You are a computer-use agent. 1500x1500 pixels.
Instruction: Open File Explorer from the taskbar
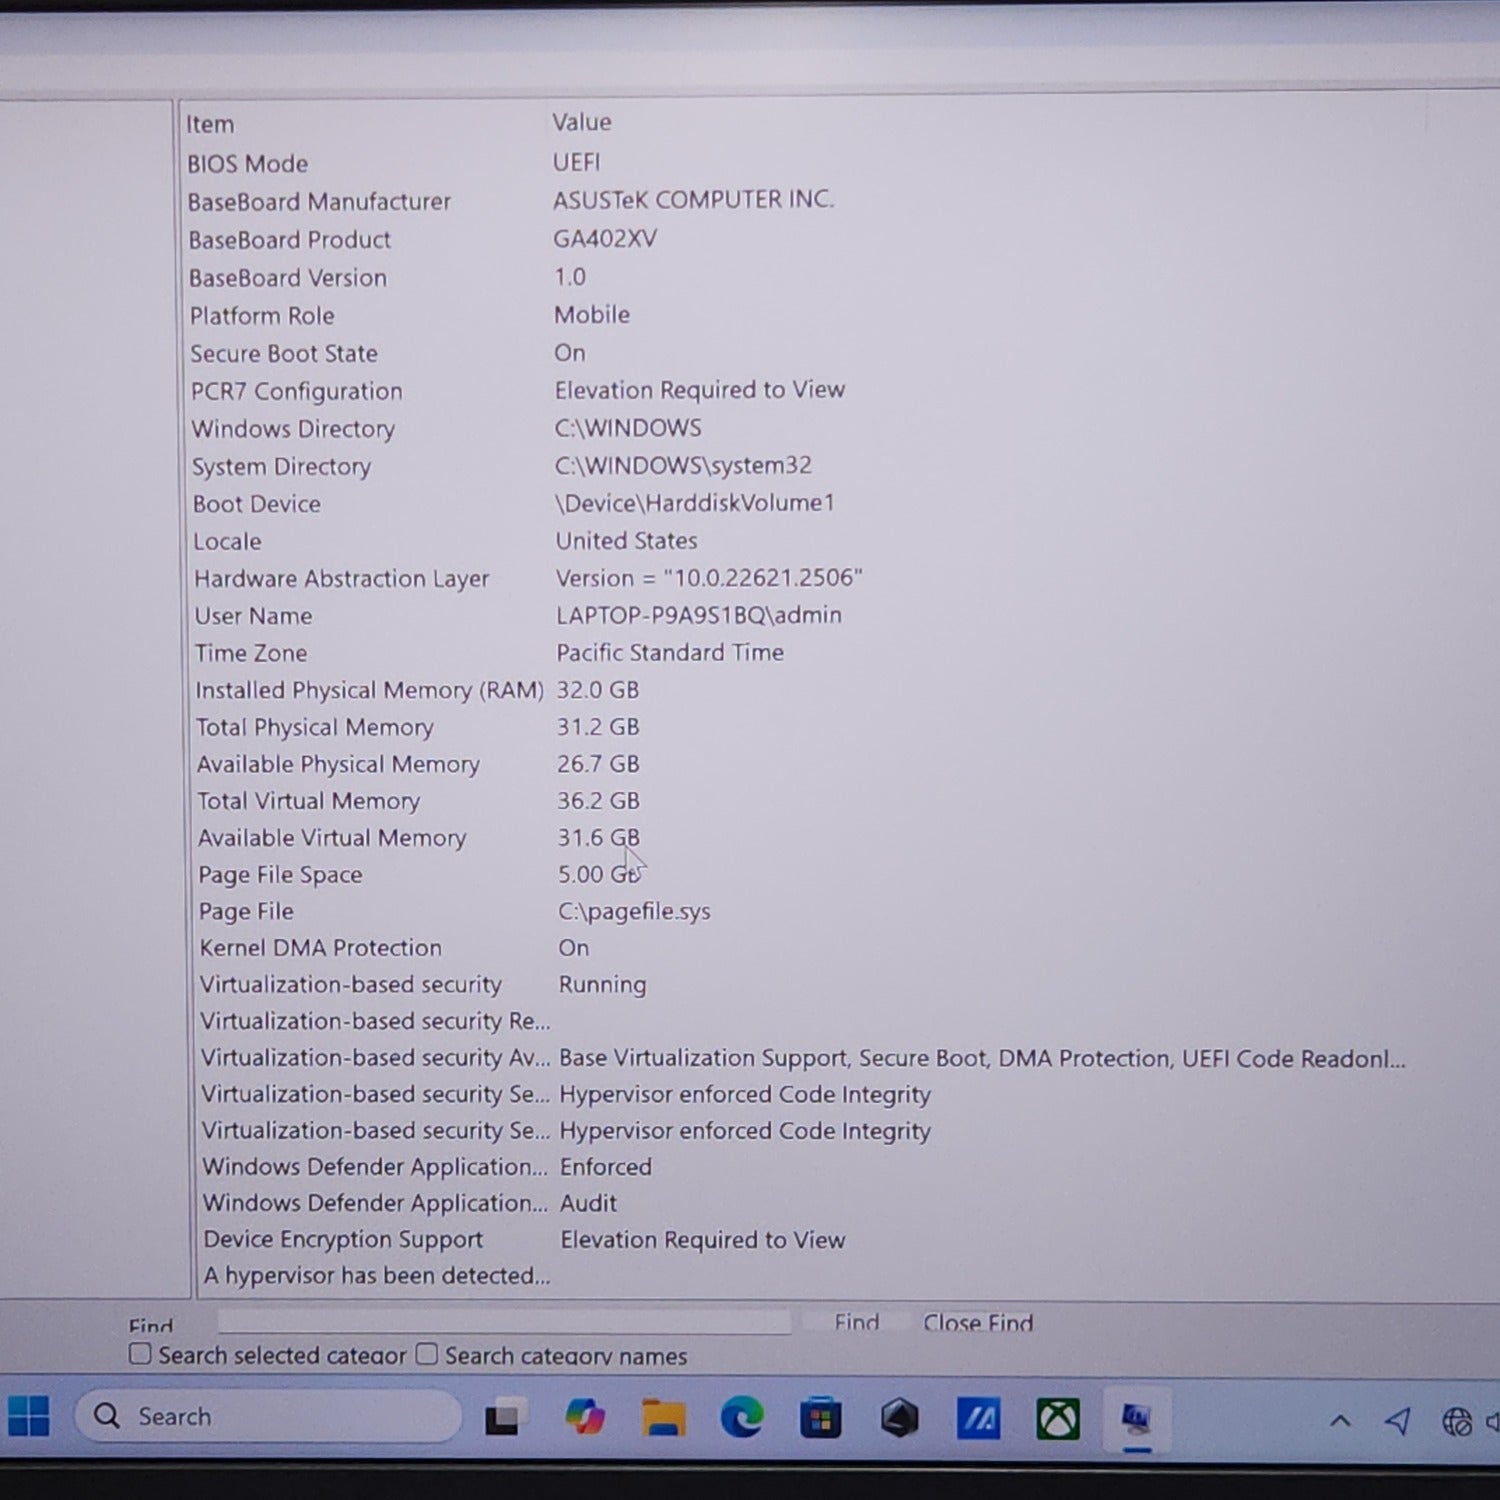click(x=663, y=1419)
